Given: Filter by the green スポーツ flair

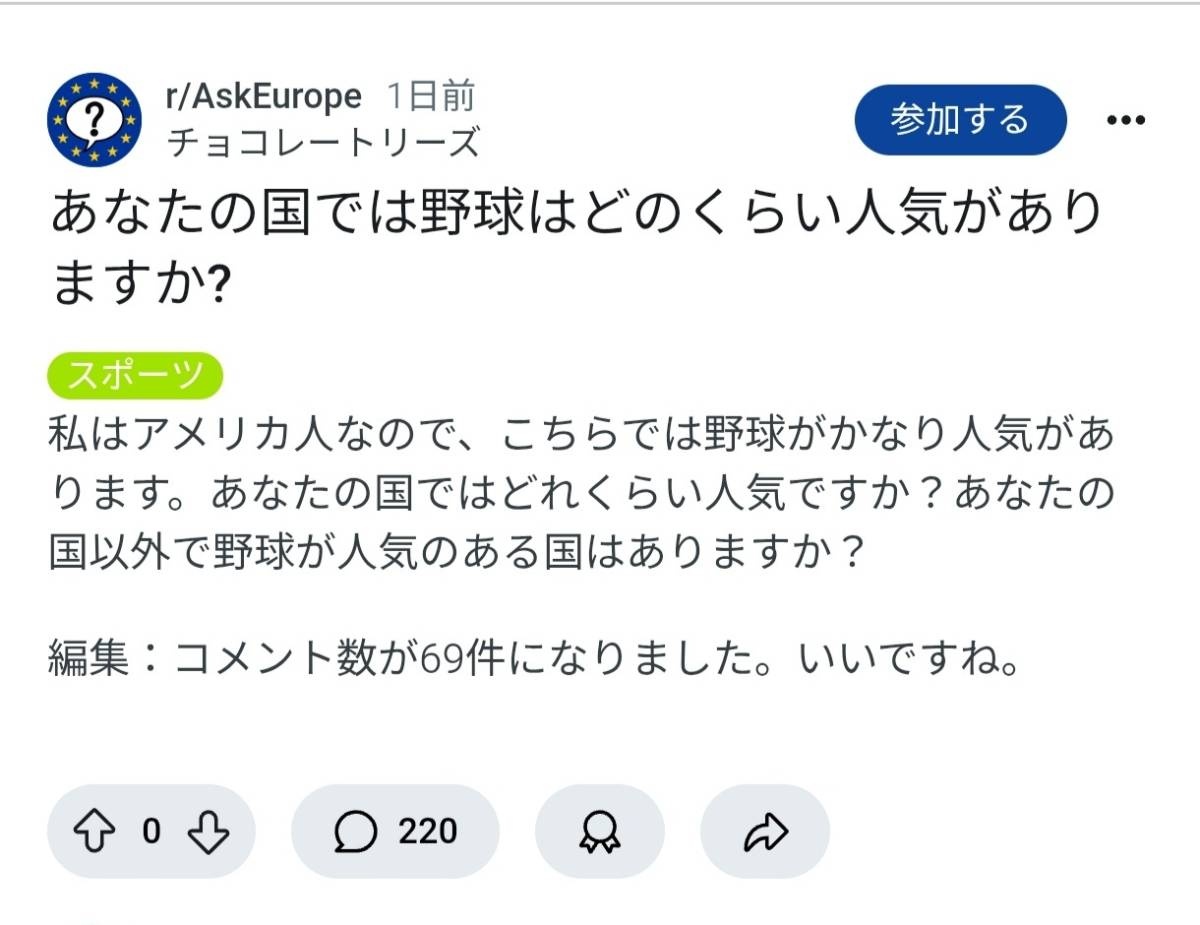Looking at the screenshot, I should click(135, 375).
